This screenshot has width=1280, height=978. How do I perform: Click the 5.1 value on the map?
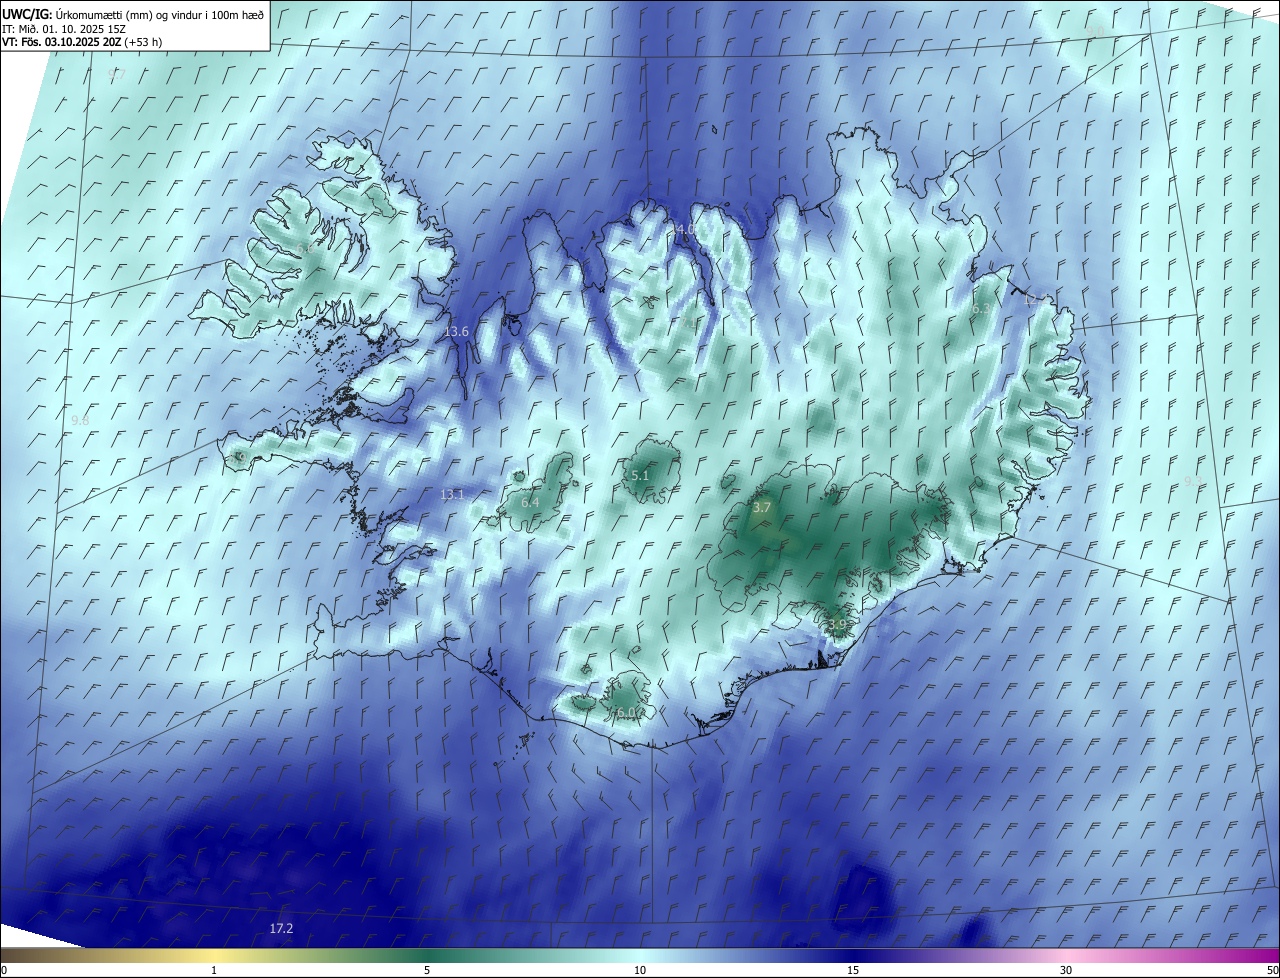(641, 476)
